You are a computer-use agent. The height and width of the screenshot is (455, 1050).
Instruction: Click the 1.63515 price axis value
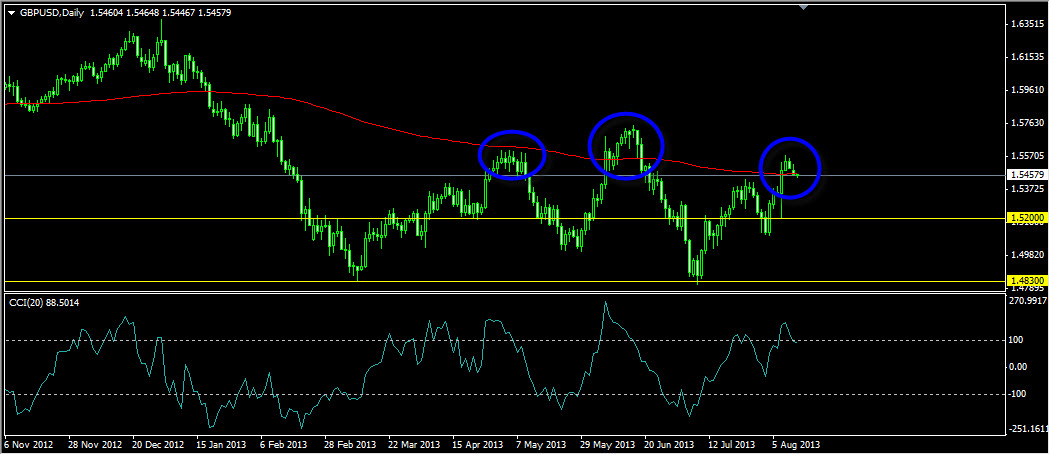[1027, 25]
